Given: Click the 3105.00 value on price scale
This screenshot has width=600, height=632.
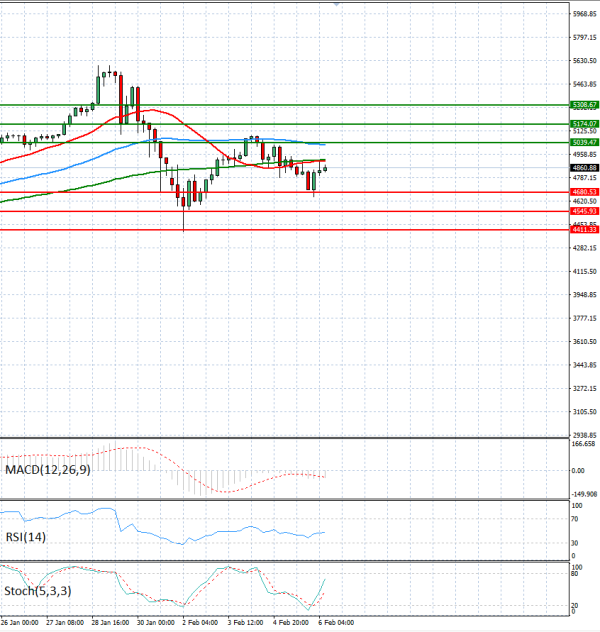Looking at the screenshot, I should point(585,412).
